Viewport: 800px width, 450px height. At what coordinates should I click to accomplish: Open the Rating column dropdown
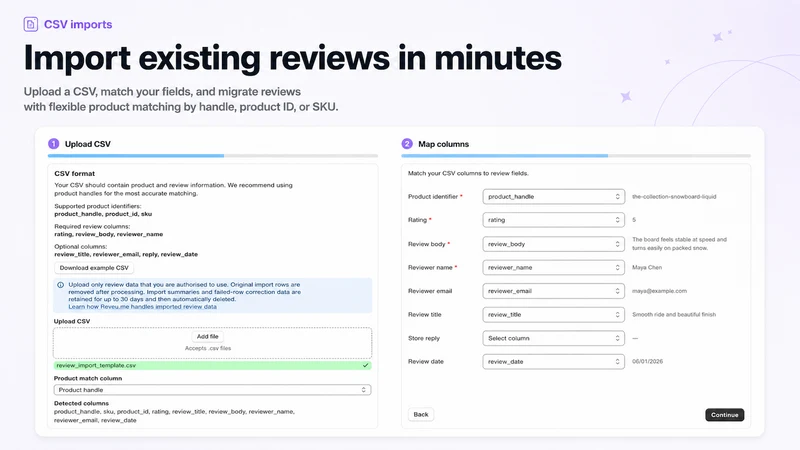coord(554,220)
